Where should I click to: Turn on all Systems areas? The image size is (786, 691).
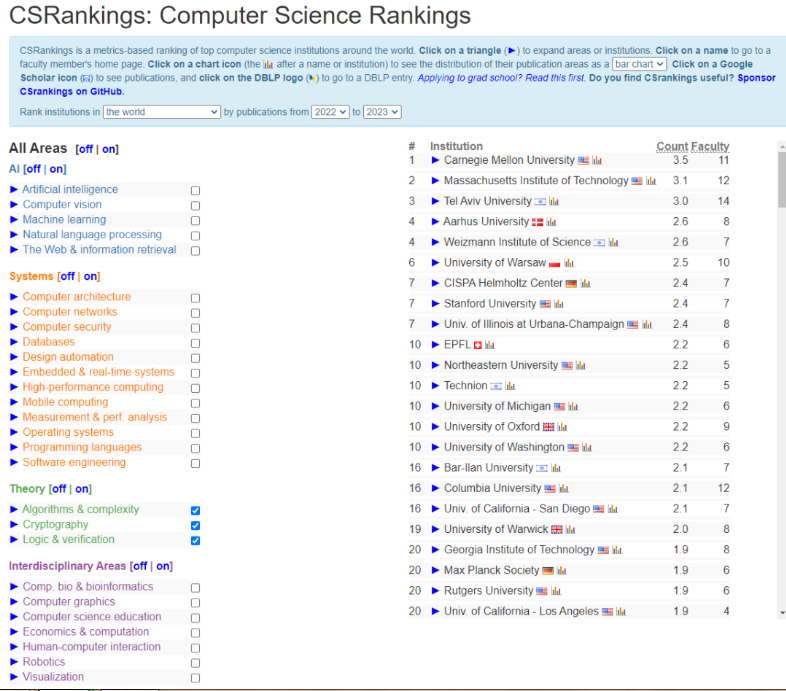pos(91,276)
